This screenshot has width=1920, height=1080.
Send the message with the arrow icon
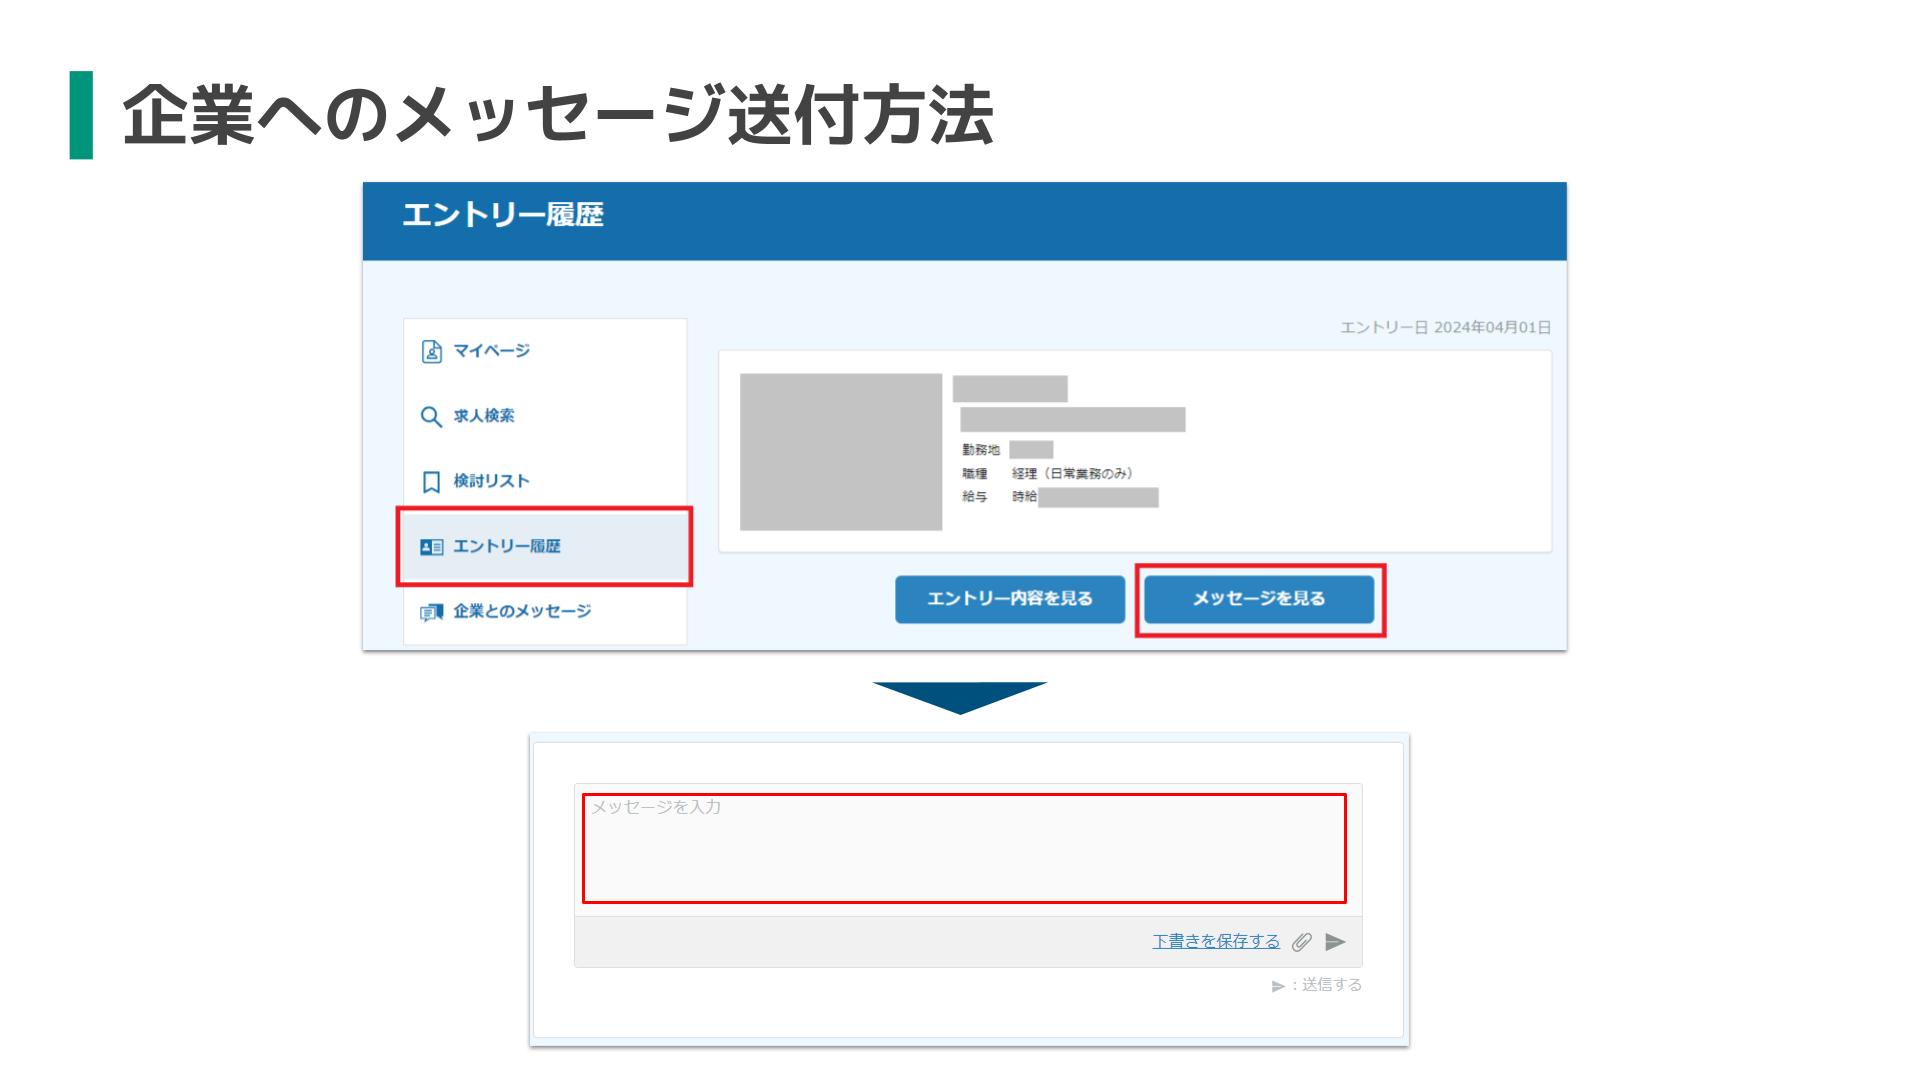point(1334,941)
